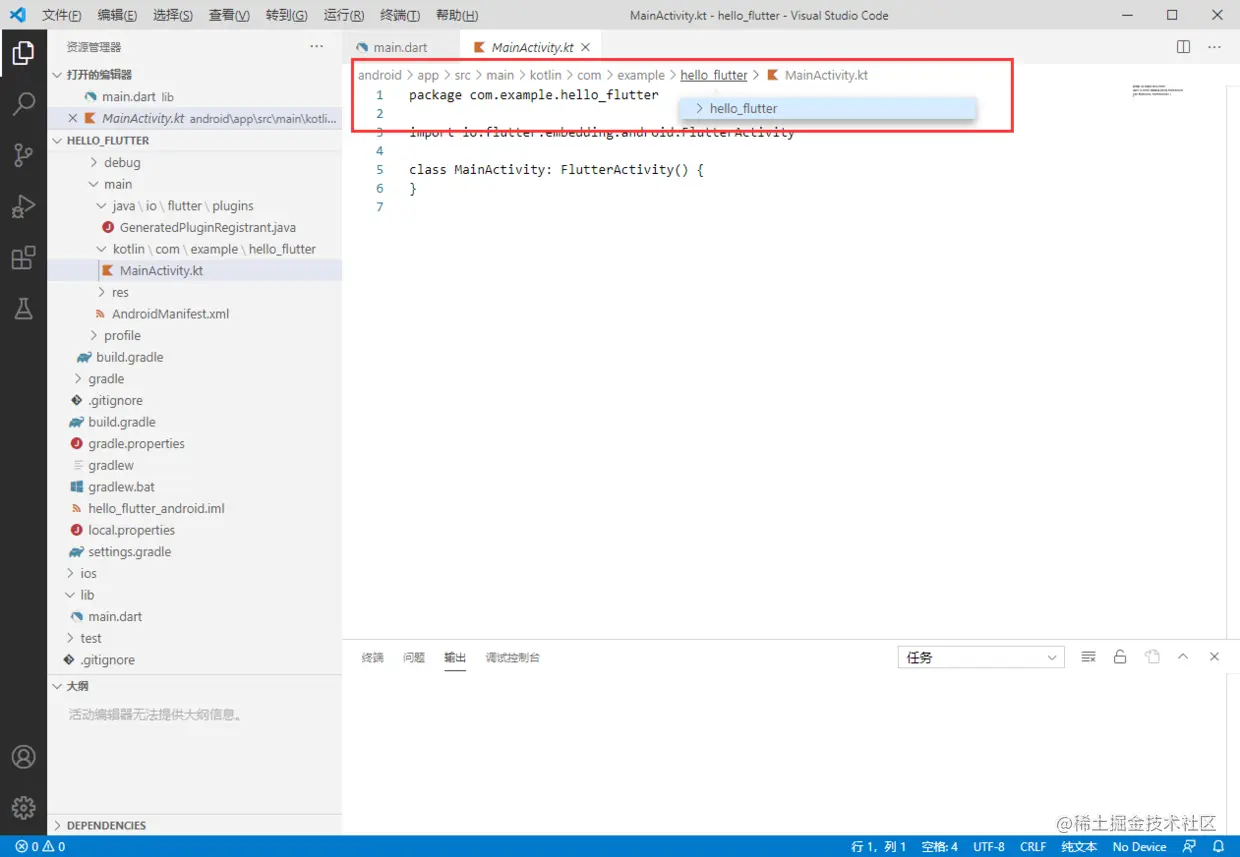Open AndroidManifest.xml in the tree
Image resolution: width=1240 pixels, height=857 pixels.
[x=170, y=314]
